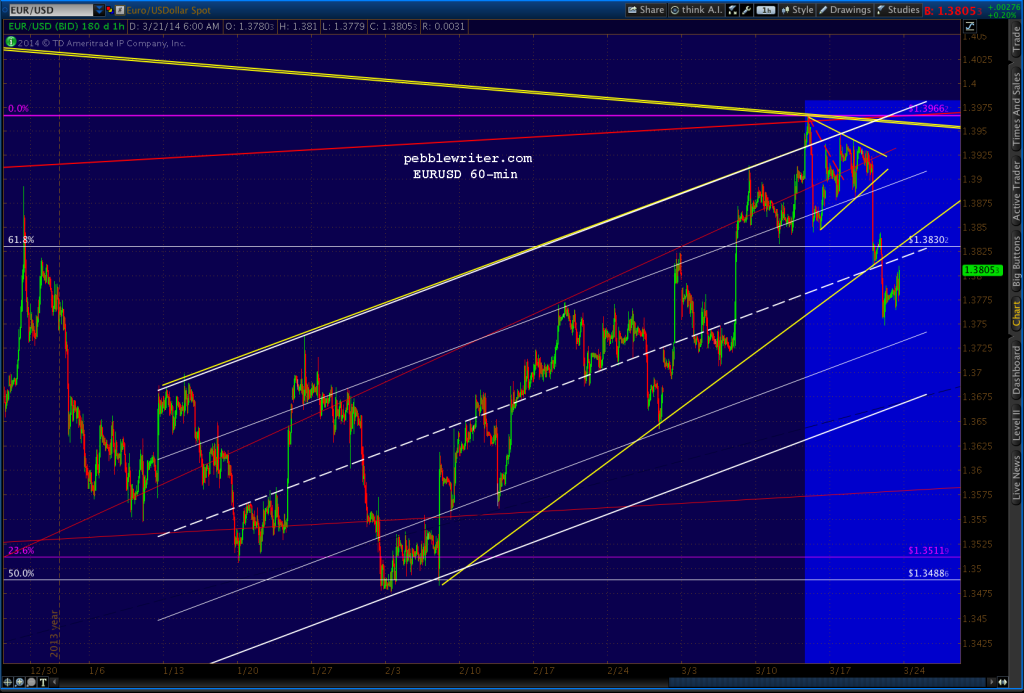Toggle the colored linking cube near the symbol field
This screenshot has width=1024, height=693.
[110, 9]
